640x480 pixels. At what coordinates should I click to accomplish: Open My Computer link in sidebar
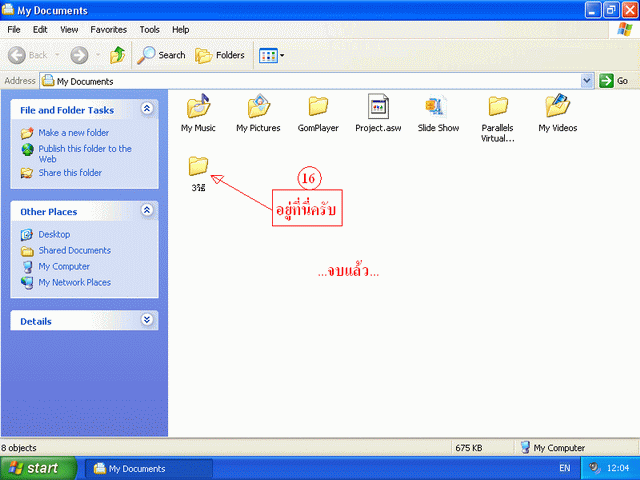(64, 266)
